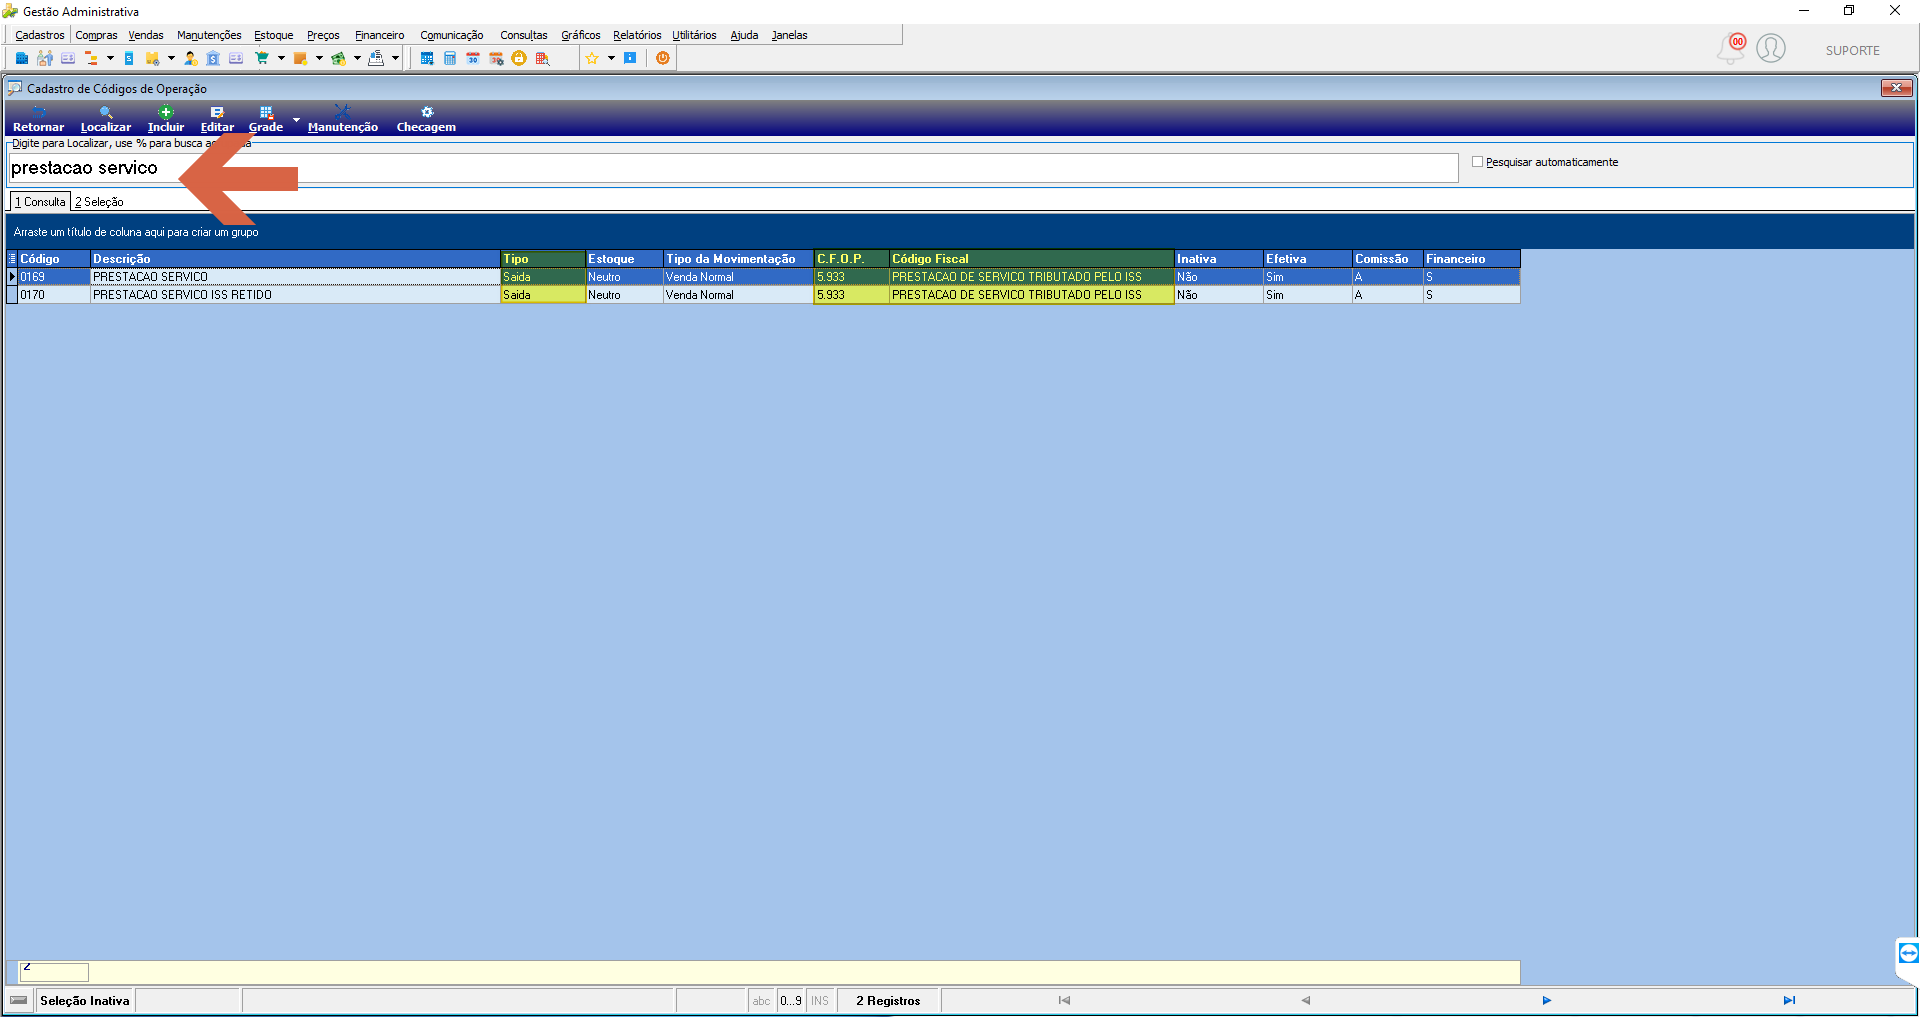Go to the next record arrow
This screenshot has width=1920, height=1017.
(1546, 1000)
